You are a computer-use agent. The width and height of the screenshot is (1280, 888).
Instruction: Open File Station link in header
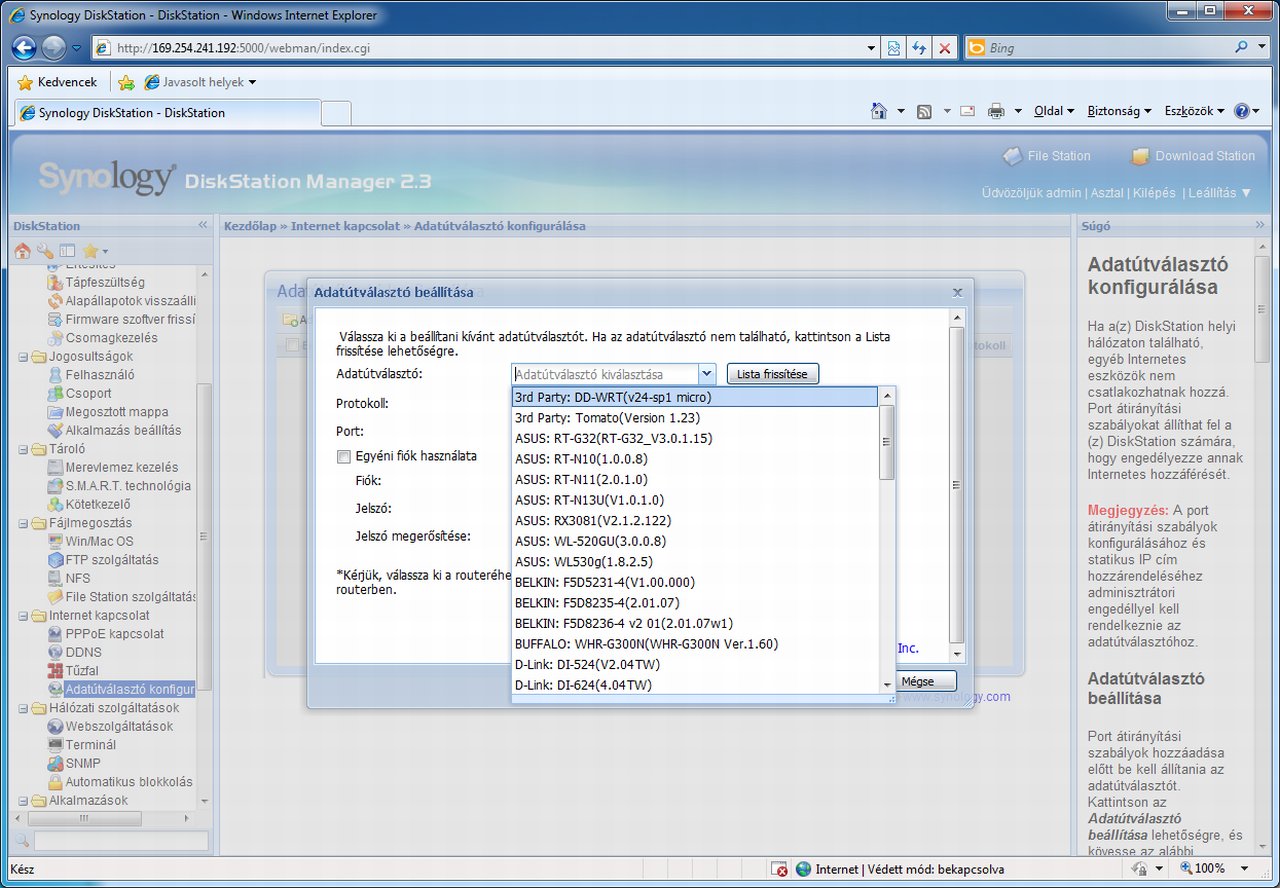tap(1045, 156)
